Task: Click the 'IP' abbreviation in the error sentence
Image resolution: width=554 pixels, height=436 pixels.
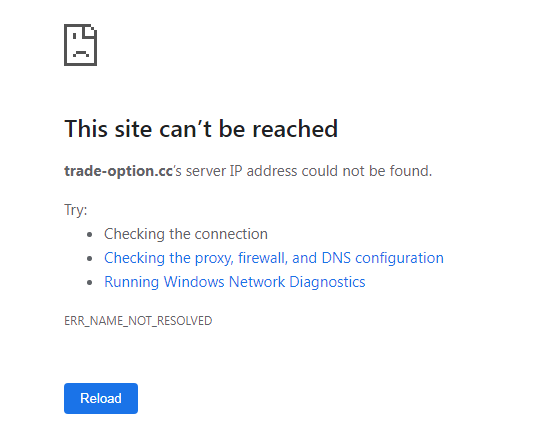Action: [x=236, y=171]
